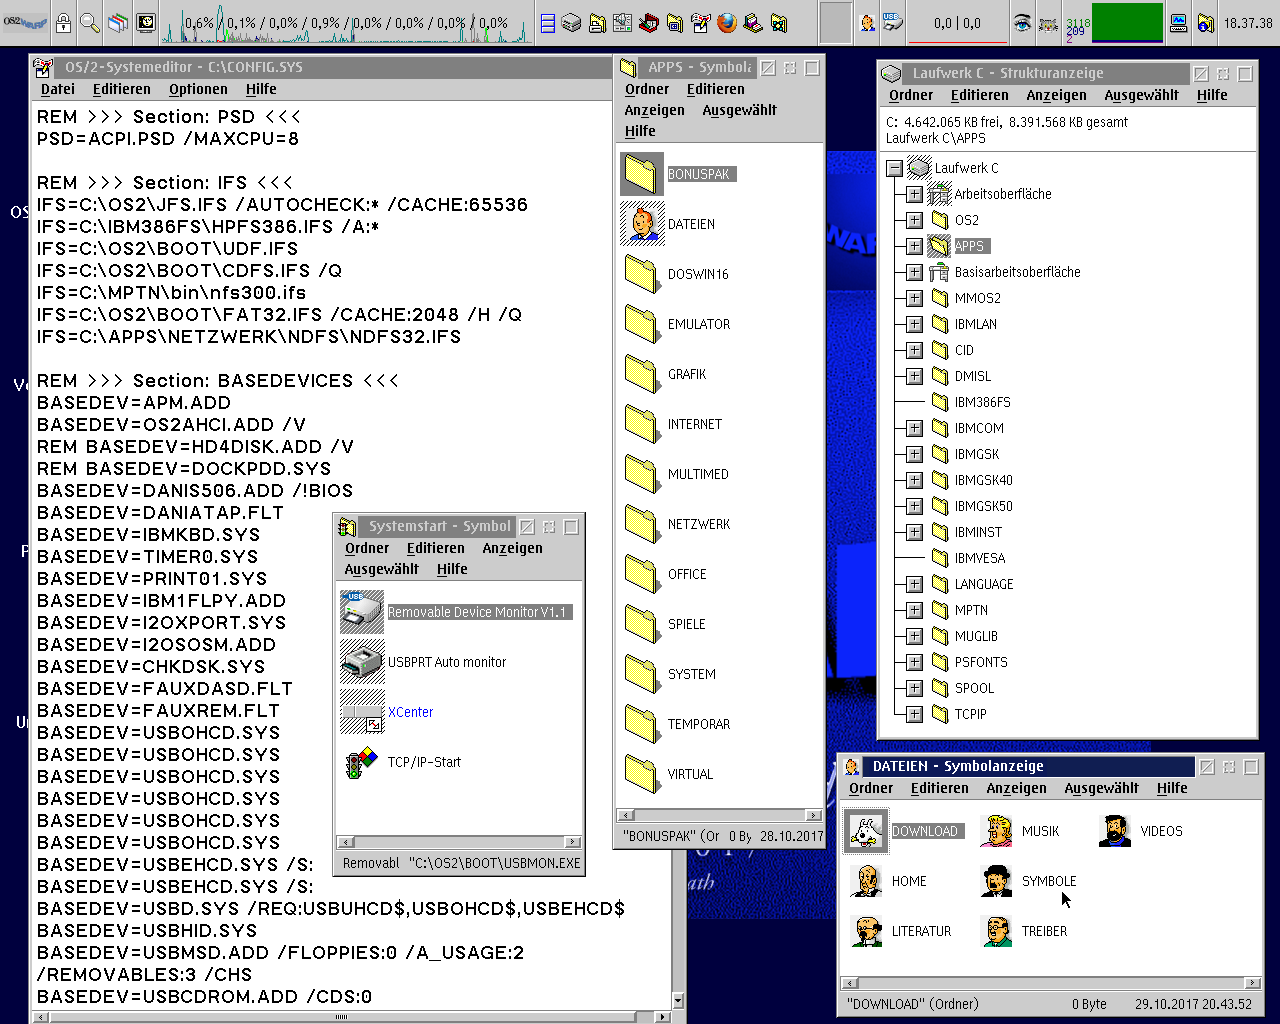Expand the Arbeitsoberfläche tree node
Screen dimensions: 1280x1024
tap(914, 194)
